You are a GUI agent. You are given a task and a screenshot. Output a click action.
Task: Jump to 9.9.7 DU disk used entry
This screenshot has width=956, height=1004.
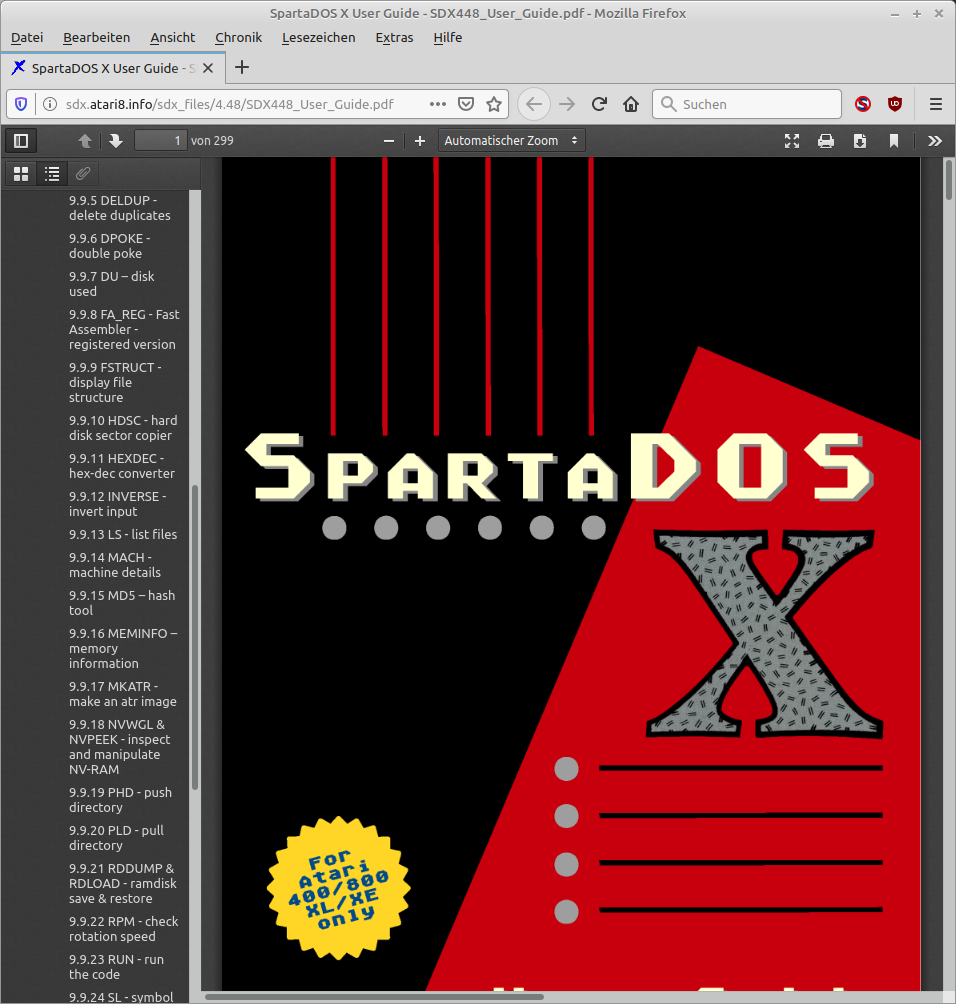[x=111, y=284]
